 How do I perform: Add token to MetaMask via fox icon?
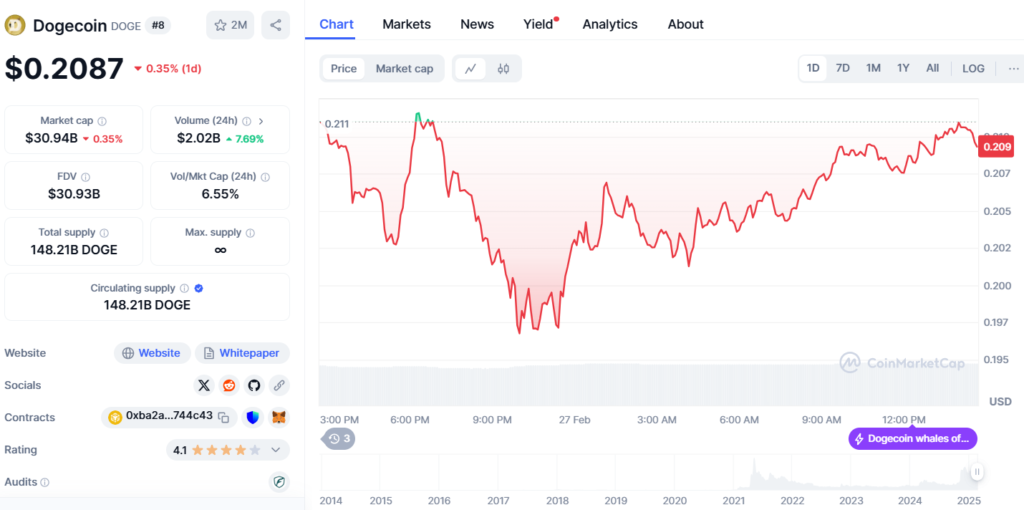[279, 417]
